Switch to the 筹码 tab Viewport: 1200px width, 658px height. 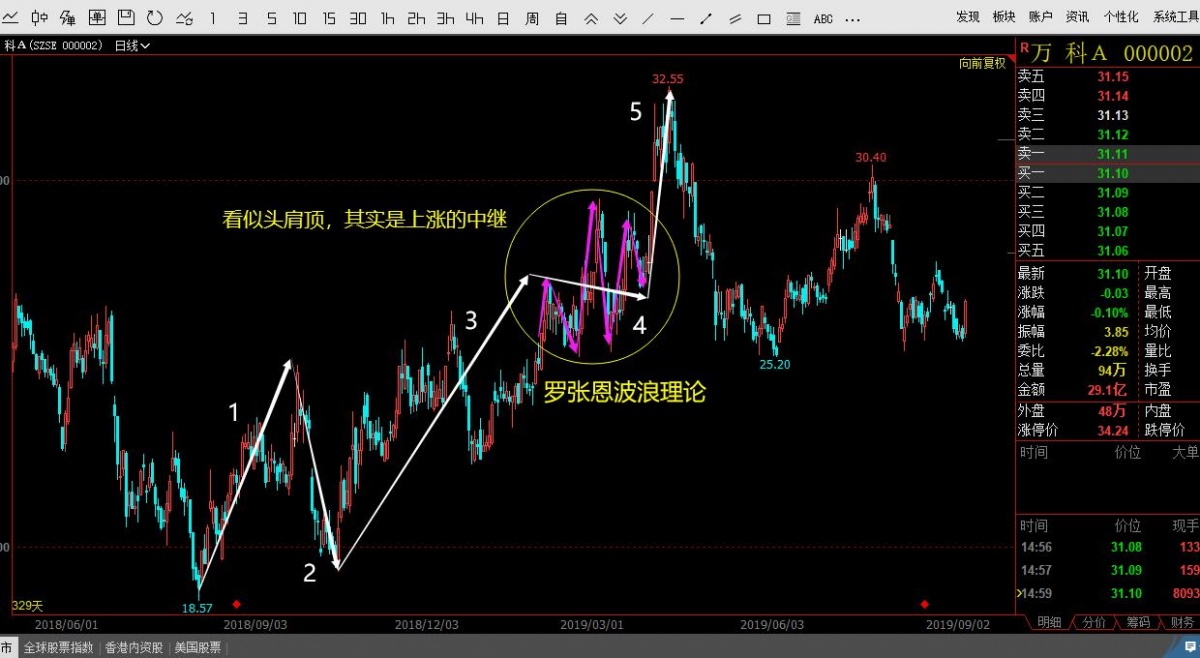pos(1138,622)
